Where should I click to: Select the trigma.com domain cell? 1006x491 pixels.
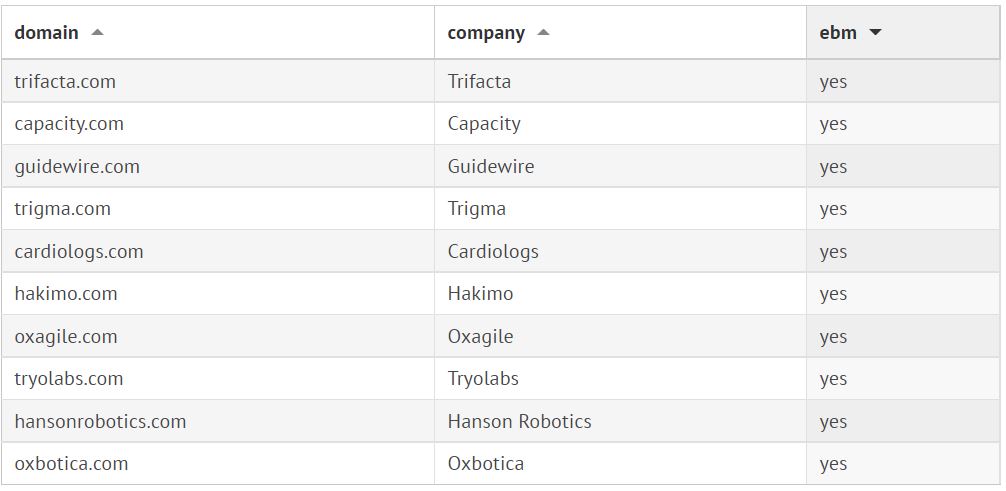[62, 209]
